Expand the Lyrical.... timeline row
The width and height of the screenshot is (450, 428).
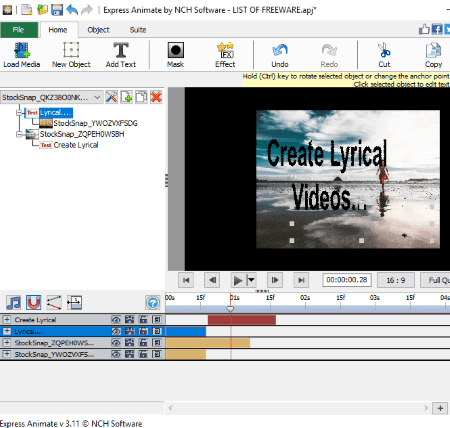pyautogui.click(x=7, y=331)
